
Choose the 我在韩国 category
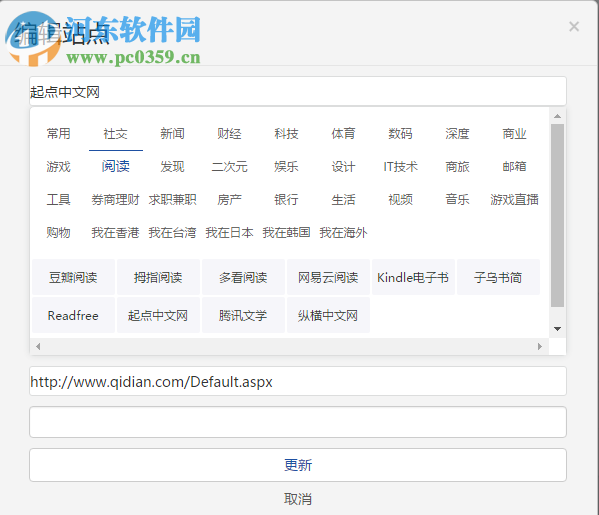tap(286, 232)
